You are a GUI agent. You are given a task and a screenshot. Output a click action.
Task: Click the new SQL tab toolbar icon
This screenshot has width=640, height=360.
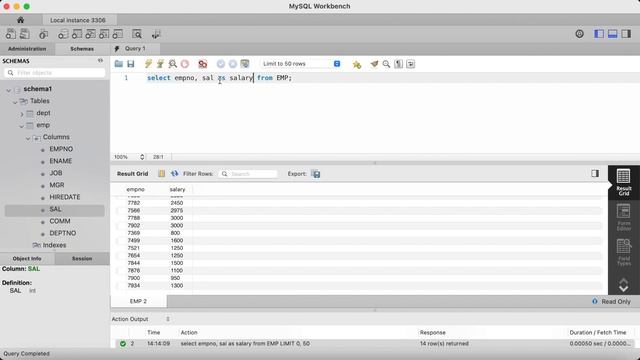[x=11, y=34]
